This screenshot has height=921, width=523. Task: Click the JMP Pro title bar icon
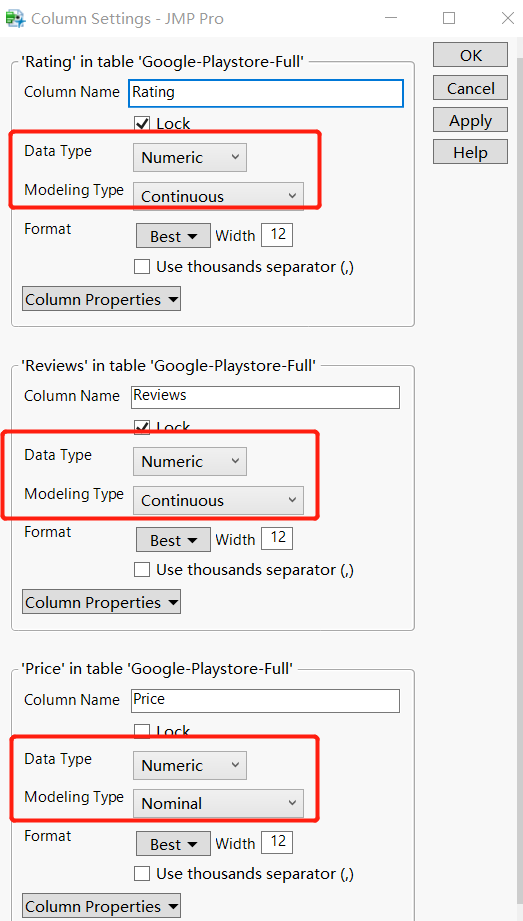[x=14, y=18]
